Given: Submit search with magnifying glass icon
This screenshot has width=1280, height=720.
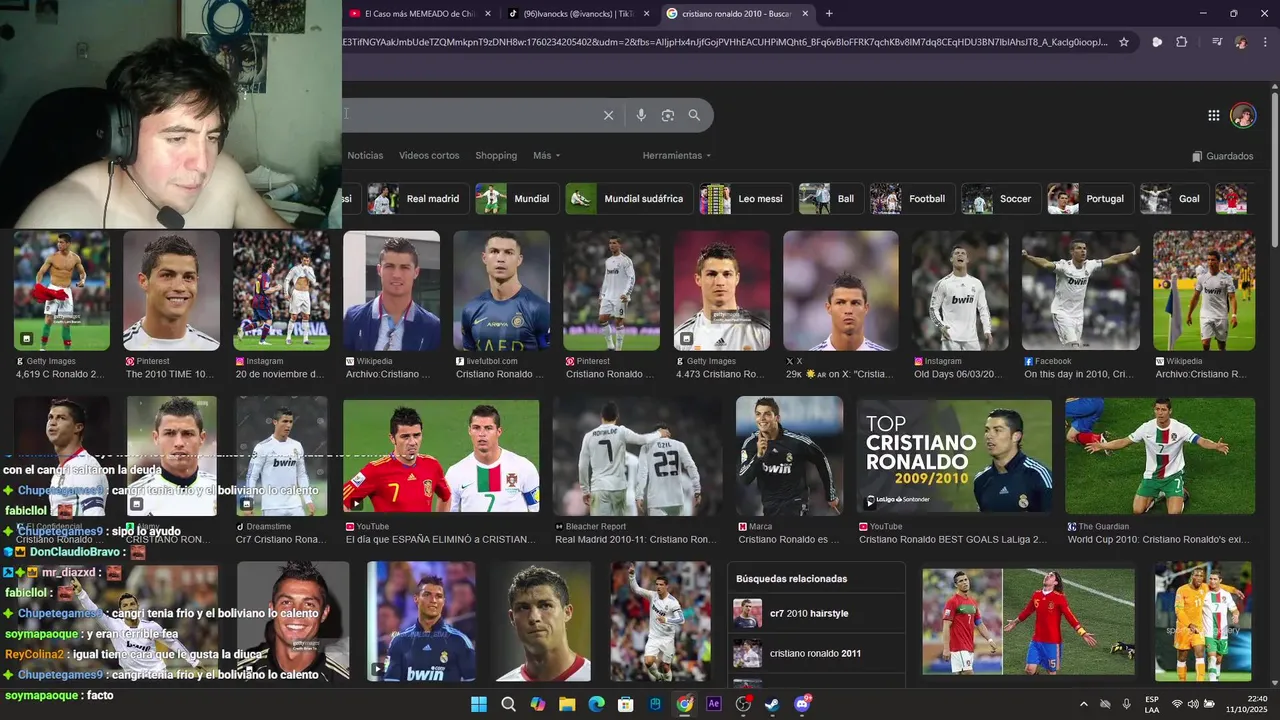Looking at the screenshot, I should coord(694,115).
